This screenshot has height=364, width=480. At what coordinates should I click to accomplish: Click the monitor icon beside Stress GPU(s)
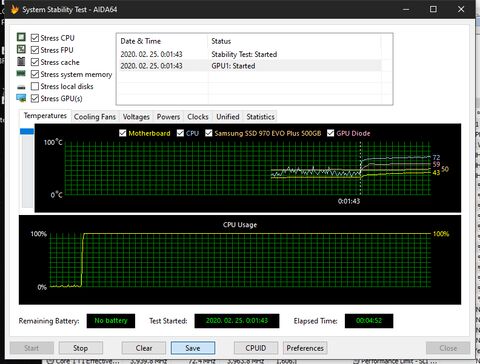(x=21, y=98)
